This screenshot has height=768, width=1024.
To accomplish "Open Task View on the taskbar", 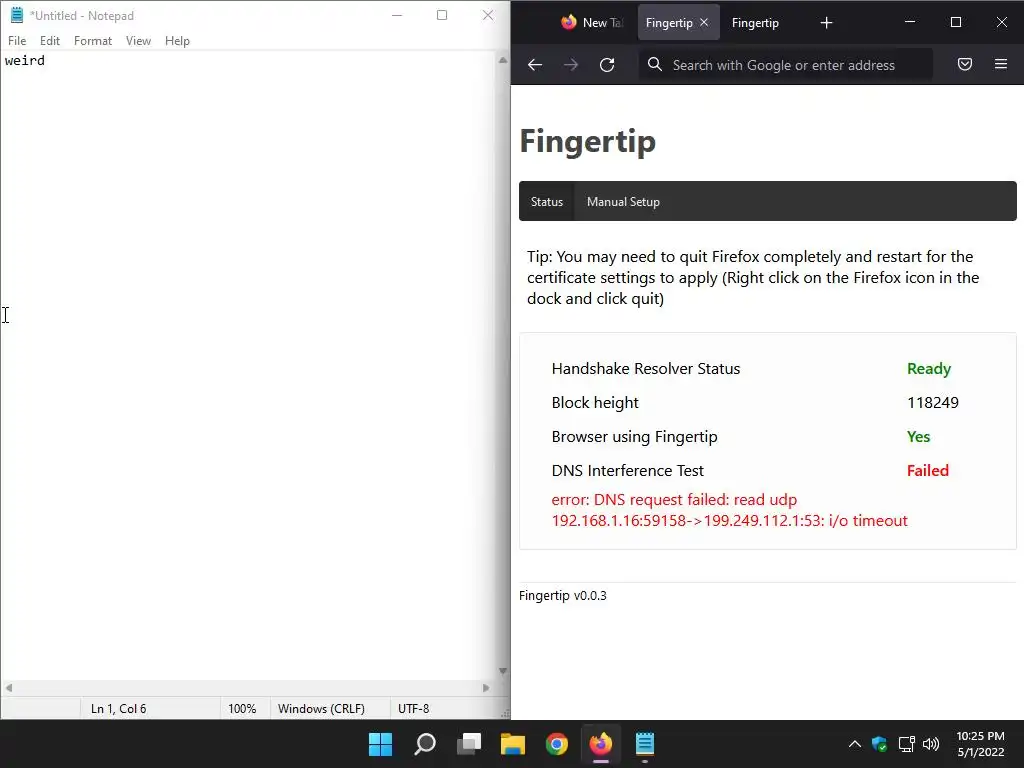I will [x=469, y=744].
